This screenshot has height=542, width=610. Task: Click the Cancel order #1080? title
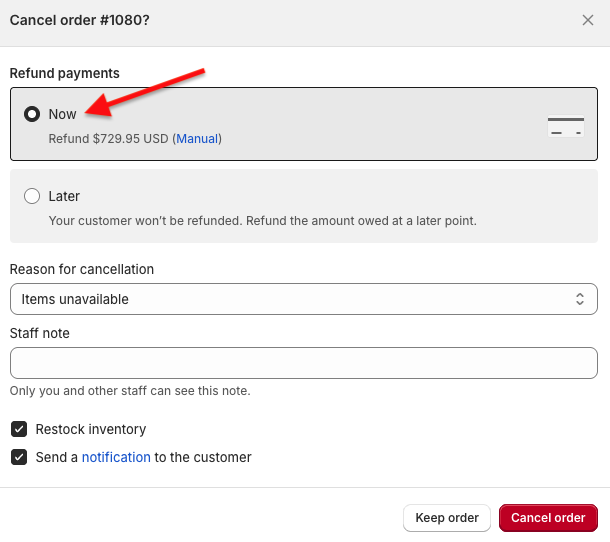click(79, 20)
